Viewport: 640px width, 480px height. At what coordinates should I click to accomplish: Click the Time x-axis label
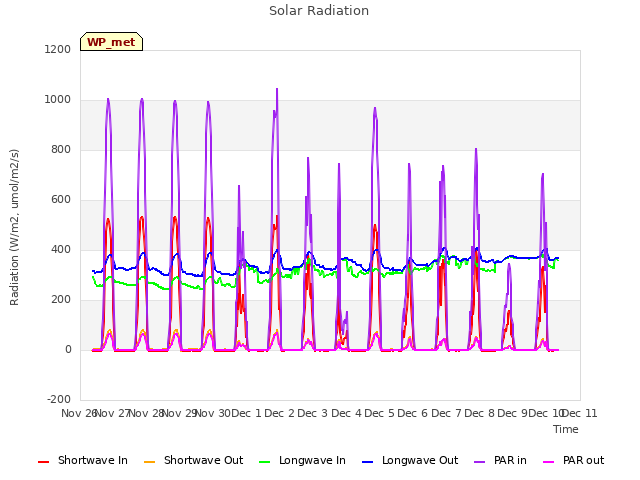[566, 429]
